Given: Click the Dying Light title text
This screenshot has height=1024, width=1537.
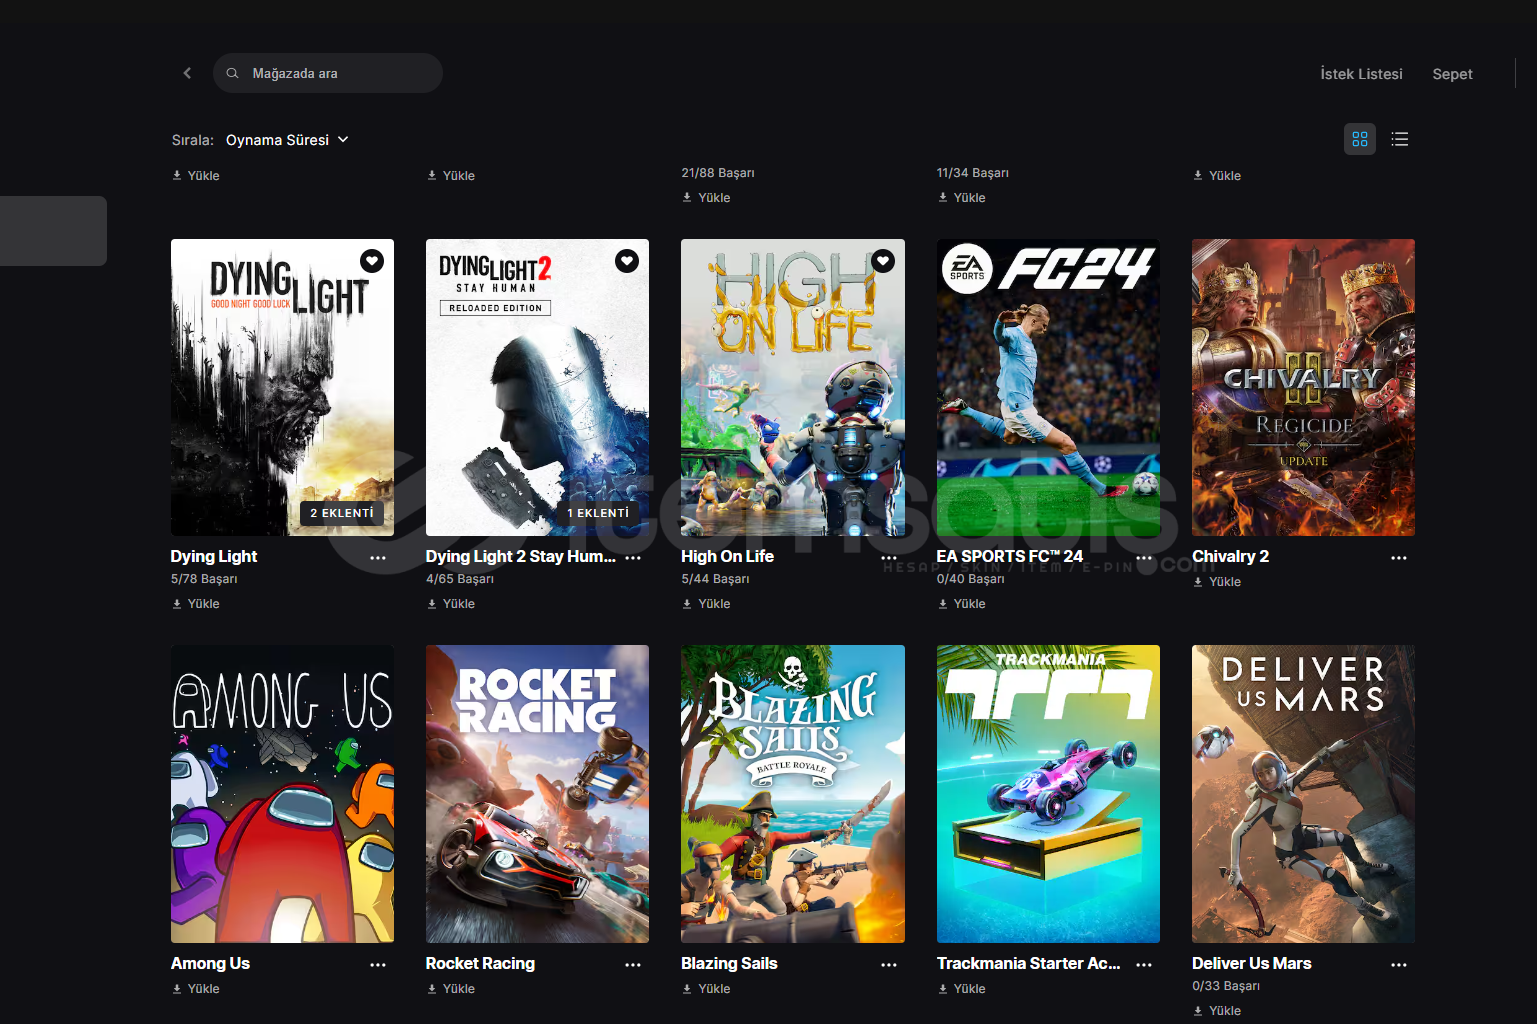Looking at the screenshot, I should click(x=214, y=556).
